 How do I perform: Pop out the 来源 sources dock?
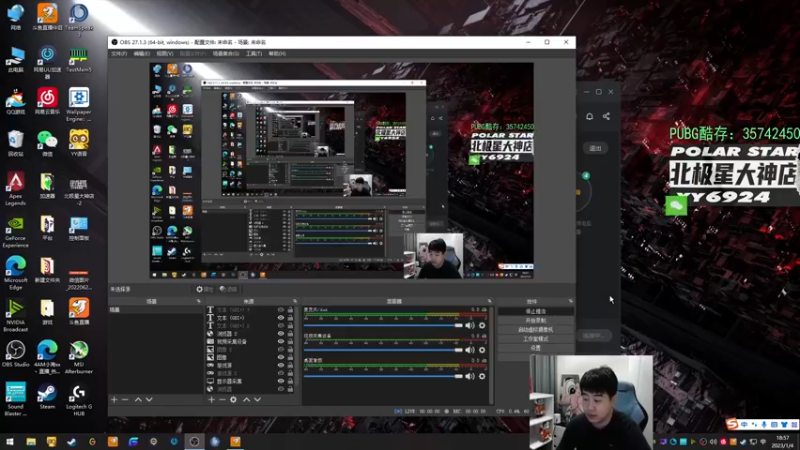point(295,301)
